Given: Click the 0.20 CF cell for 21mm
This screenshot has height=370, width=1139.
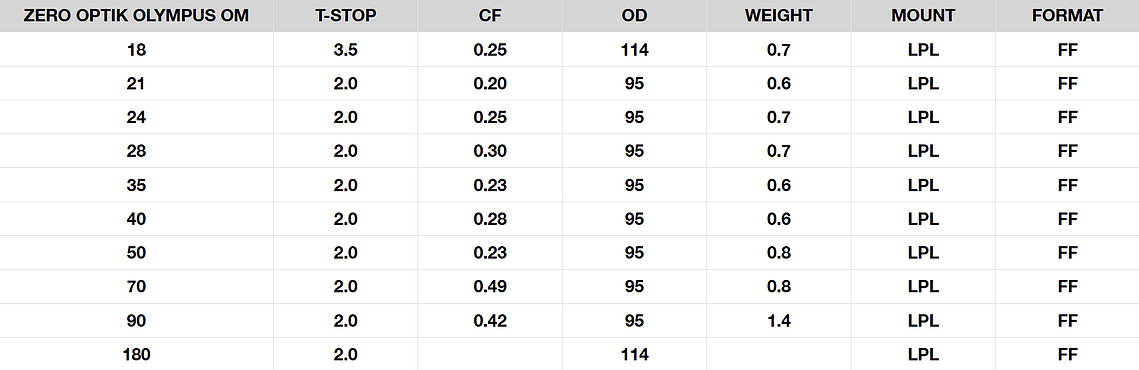Looking at the screenshot, I should click(x=490, y=84).
